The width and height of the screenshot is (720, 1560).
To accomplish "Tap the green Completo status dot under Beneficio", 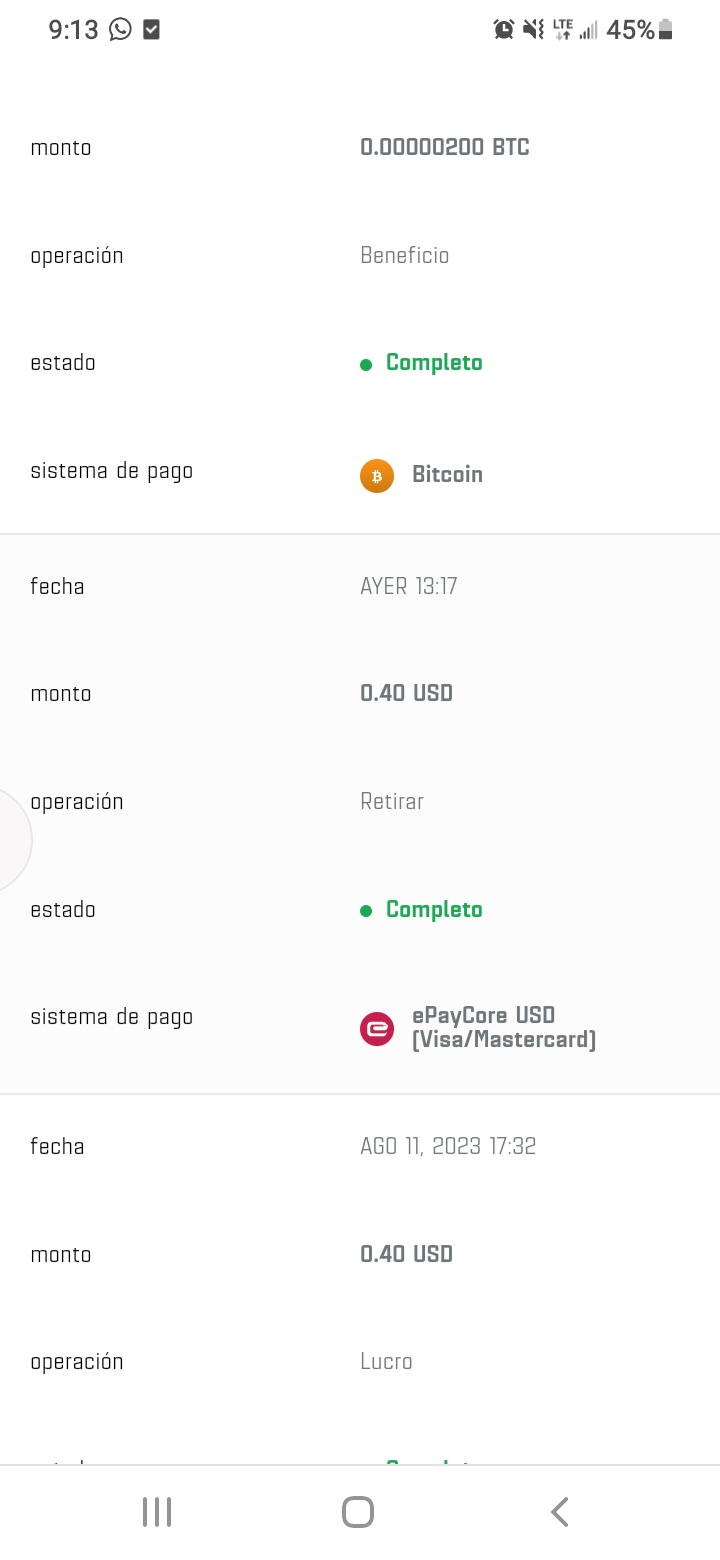I will (366, 364).
